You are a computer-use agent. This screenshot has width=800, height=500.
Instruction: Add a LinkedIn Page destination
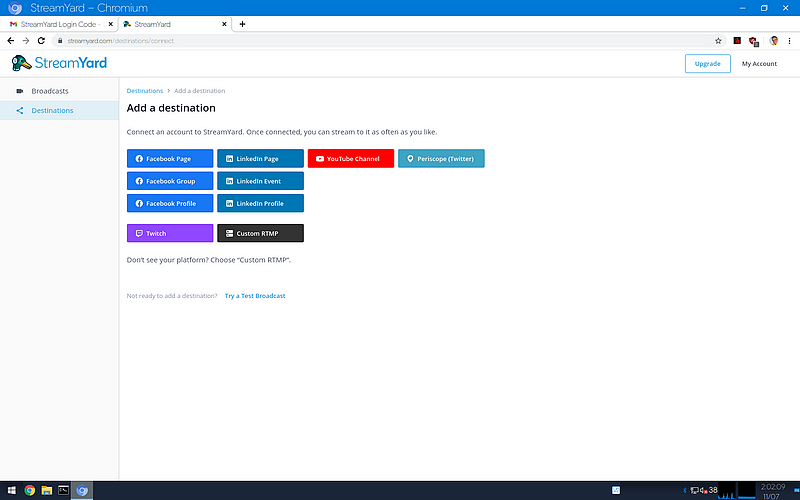(260, 159)
